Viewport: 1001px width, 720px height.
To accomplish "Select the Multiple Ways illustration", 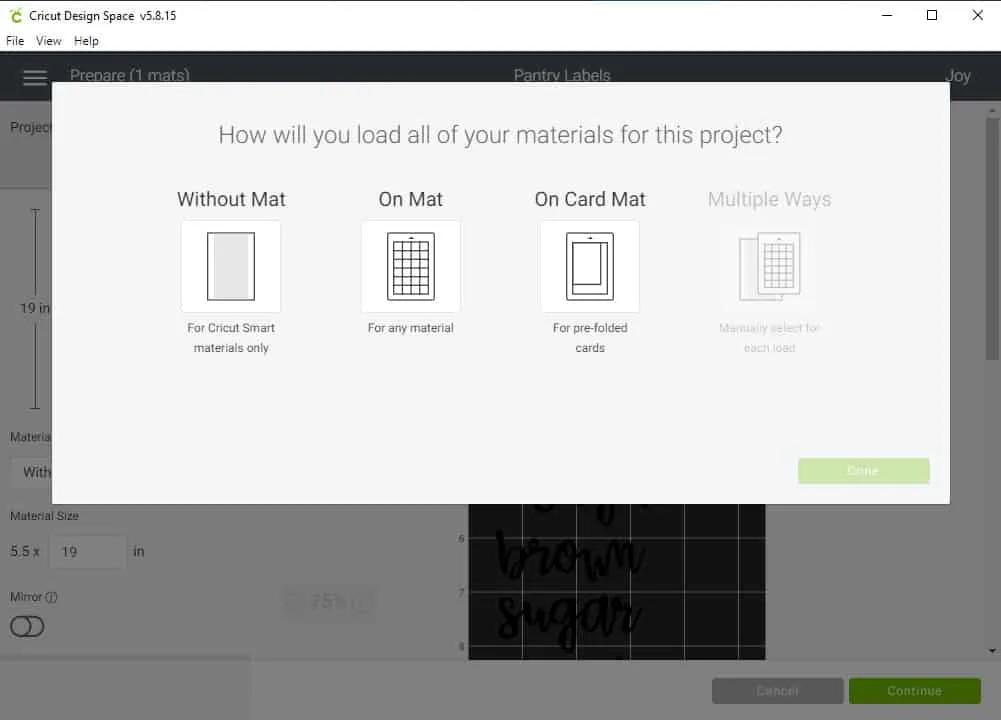I will pos(770,266).
